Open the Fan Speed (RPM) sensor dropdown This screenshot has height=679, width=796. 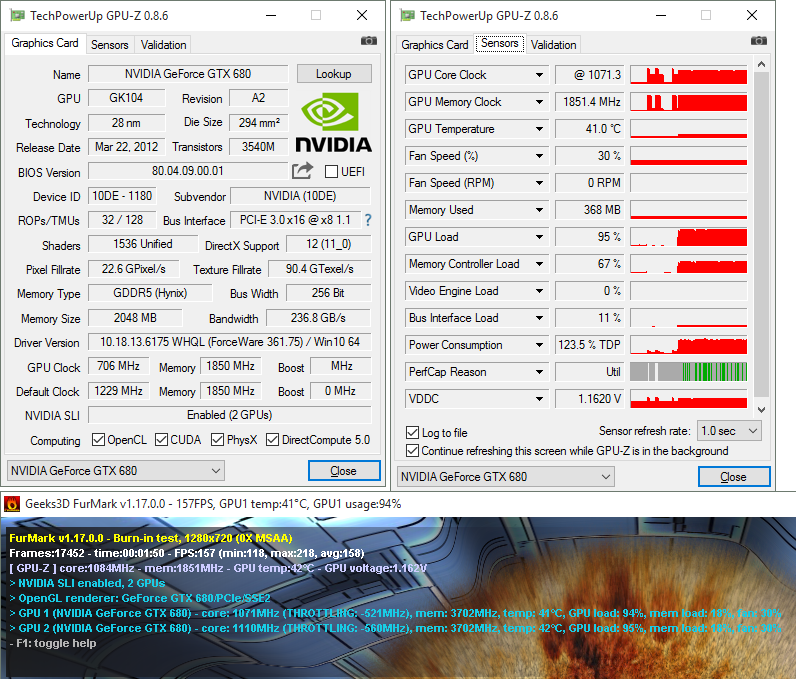539,183
